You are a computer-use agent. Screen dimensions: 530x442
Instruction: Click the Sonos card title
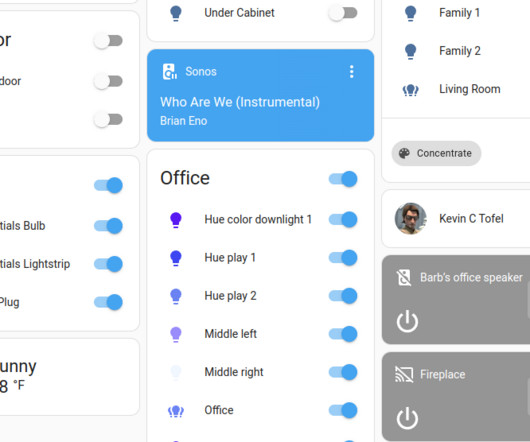coord(201,72)
